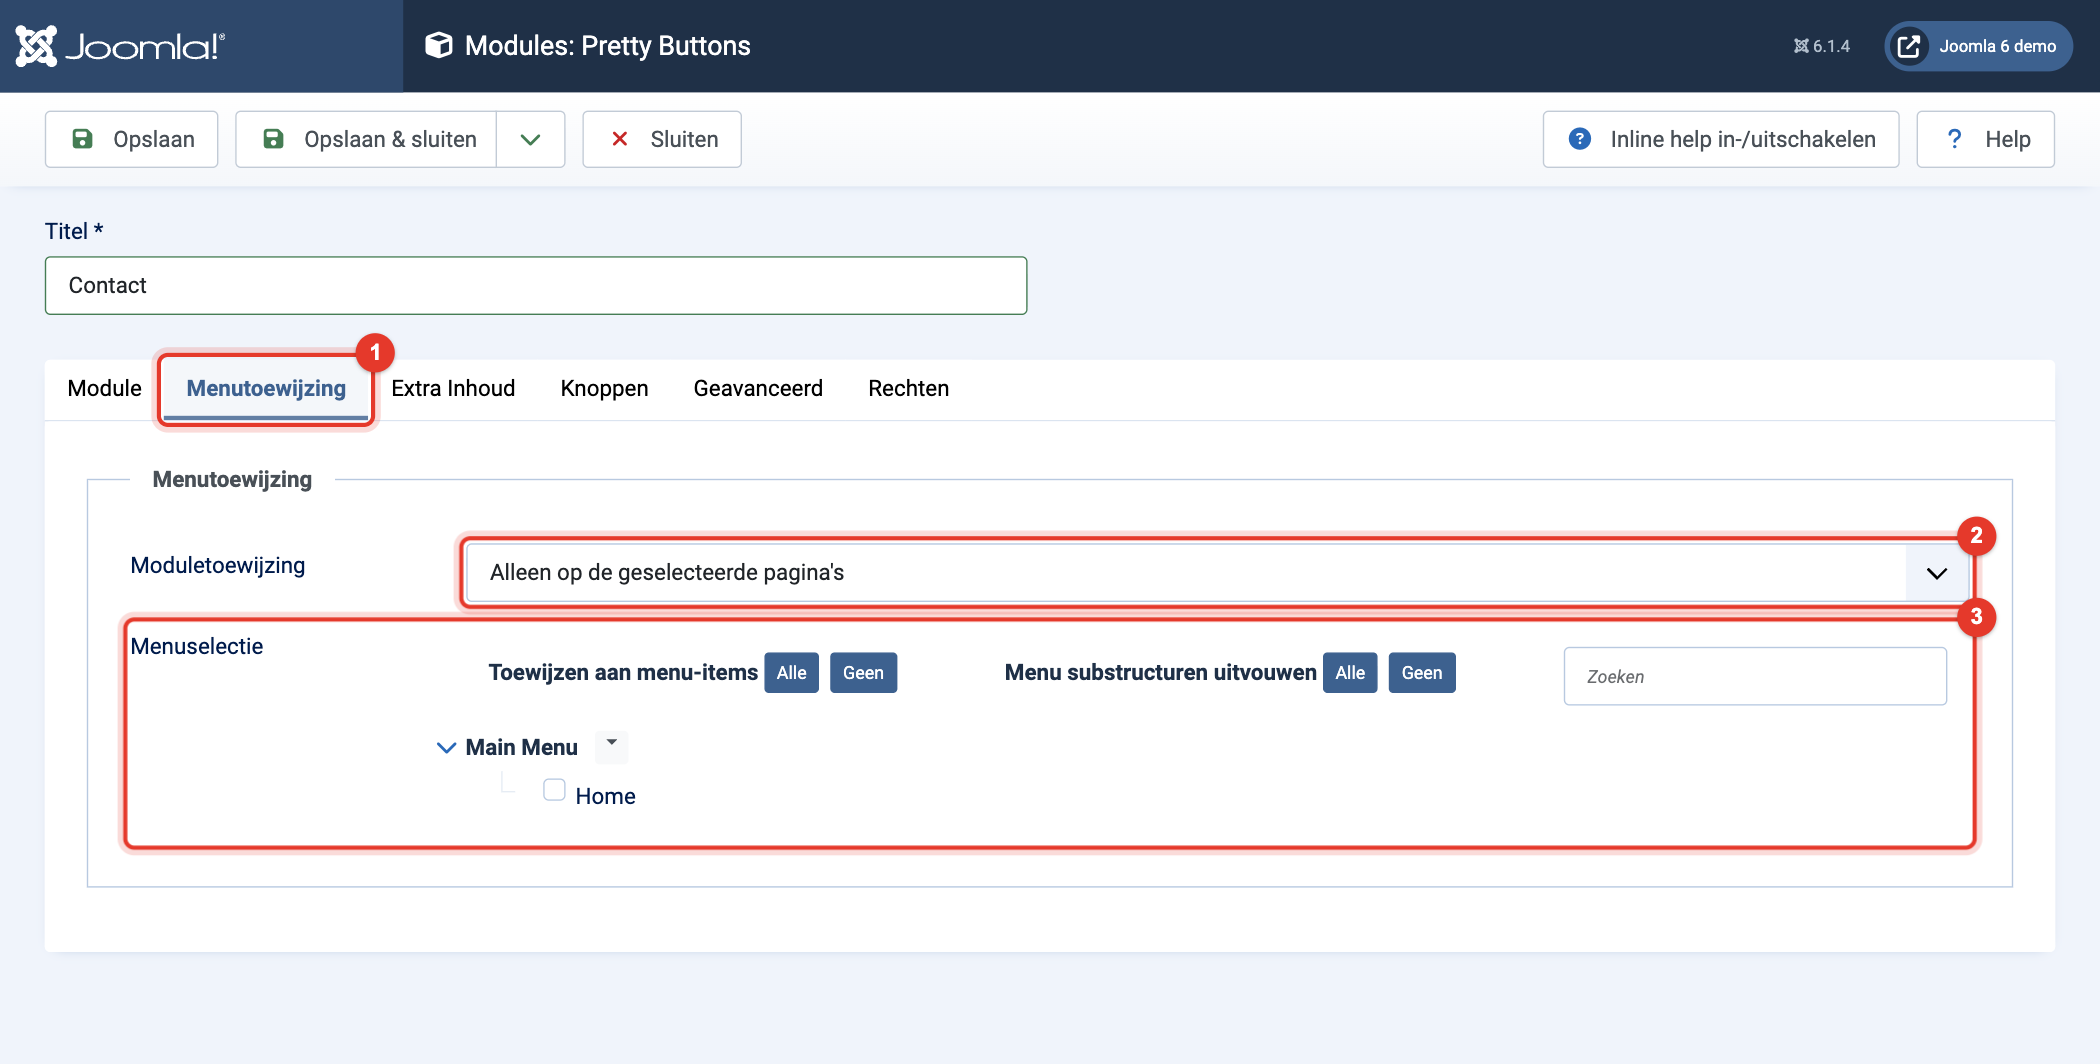Click the Titel input field containing Contact
Image resolution: width=2100 pixels, height=1064 pixels.
click(x=536, y=286)
